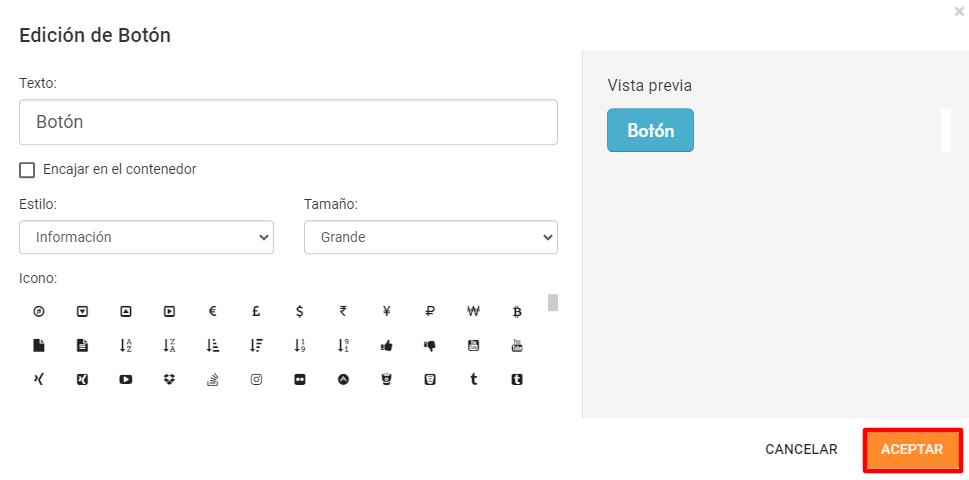The width and height of the screenshot is (969, 480).
Task: Choose the sort alphabetical A-Z icon
Action: pyautogui.click(x=126, y=346)
